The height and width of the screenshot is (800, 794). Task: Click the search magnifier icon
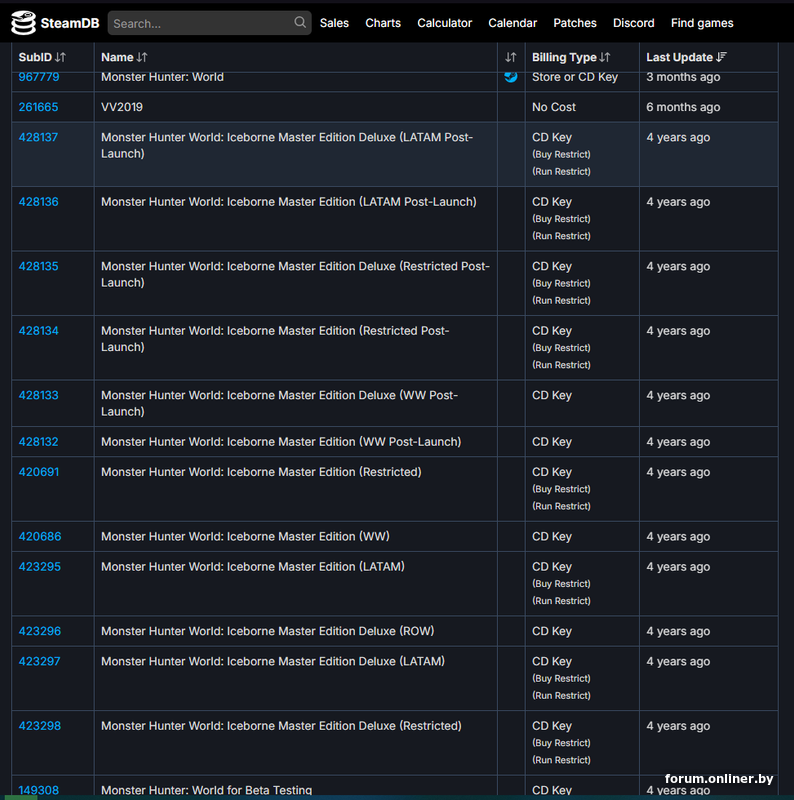click(300, 22)
